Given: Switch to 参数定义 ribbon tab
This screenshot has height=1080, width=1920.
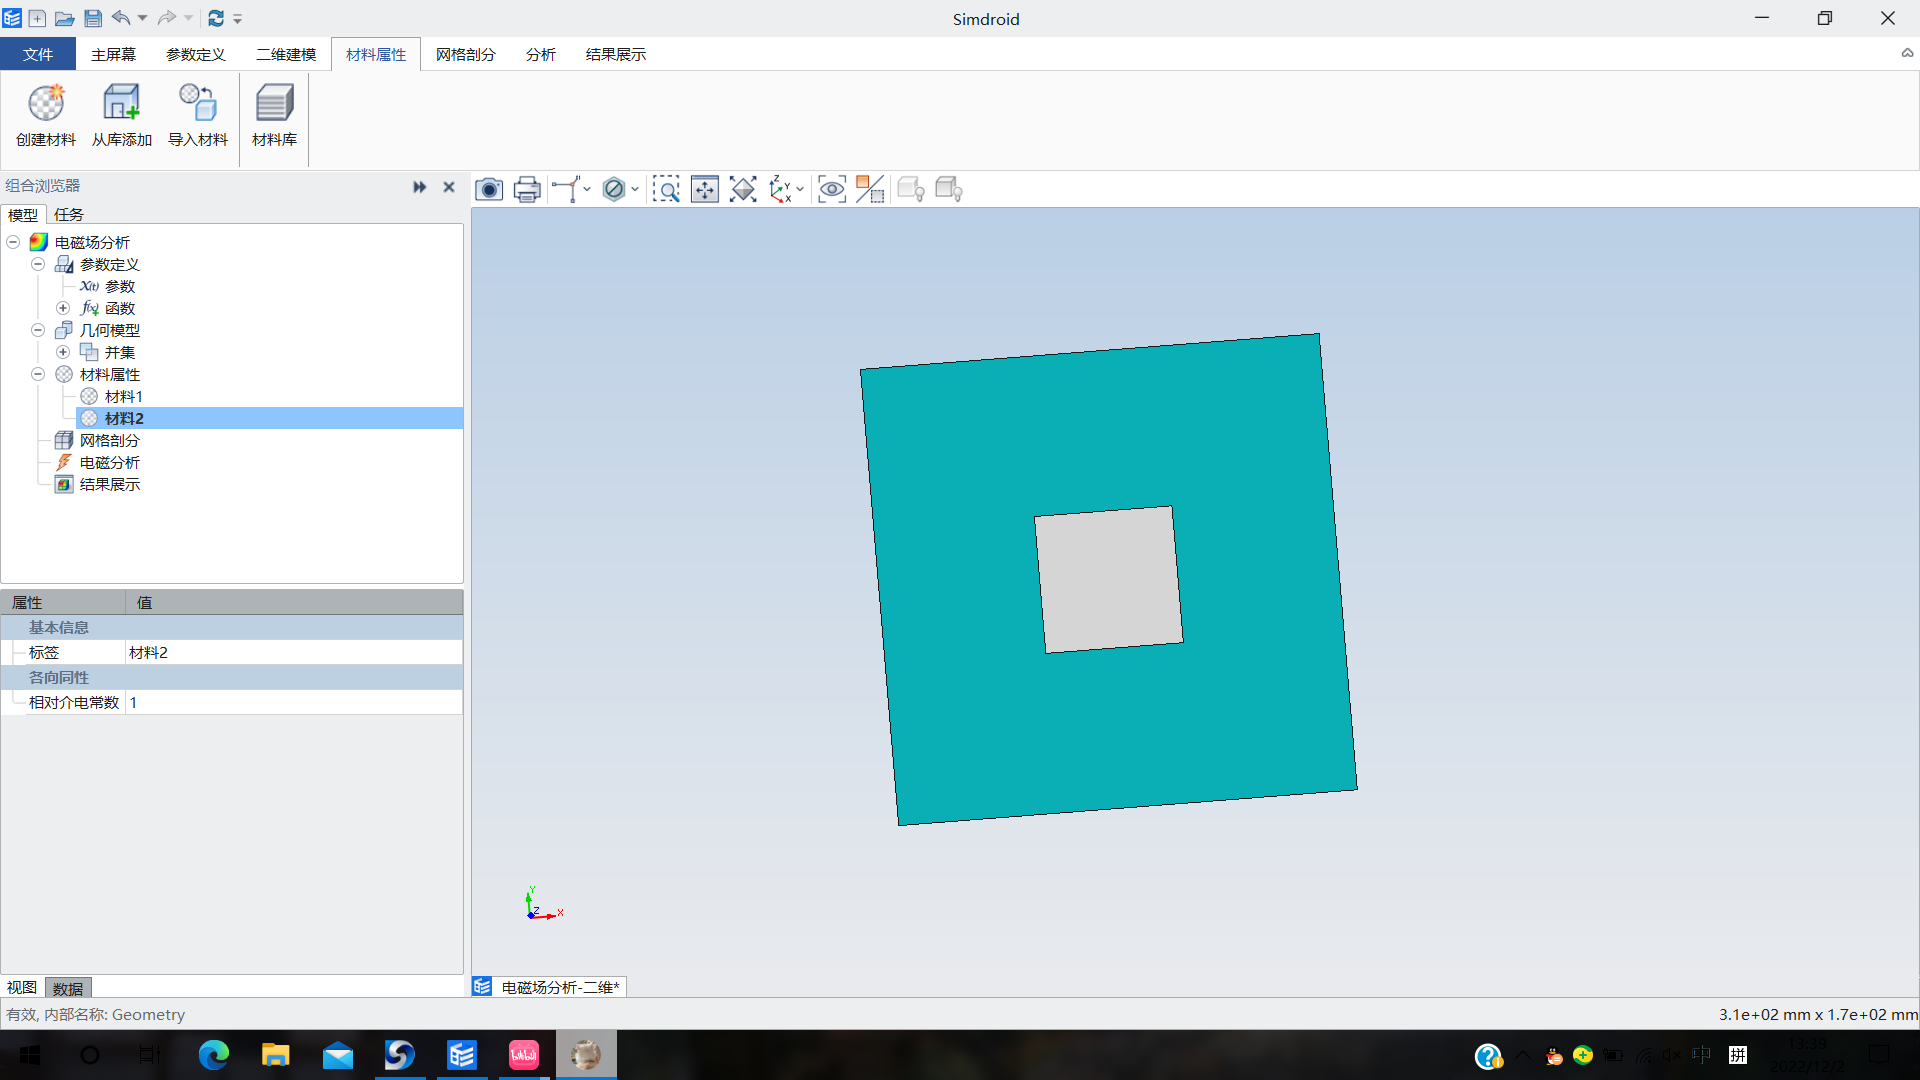Looking at the screenshot, I should [x=196, y=54].
